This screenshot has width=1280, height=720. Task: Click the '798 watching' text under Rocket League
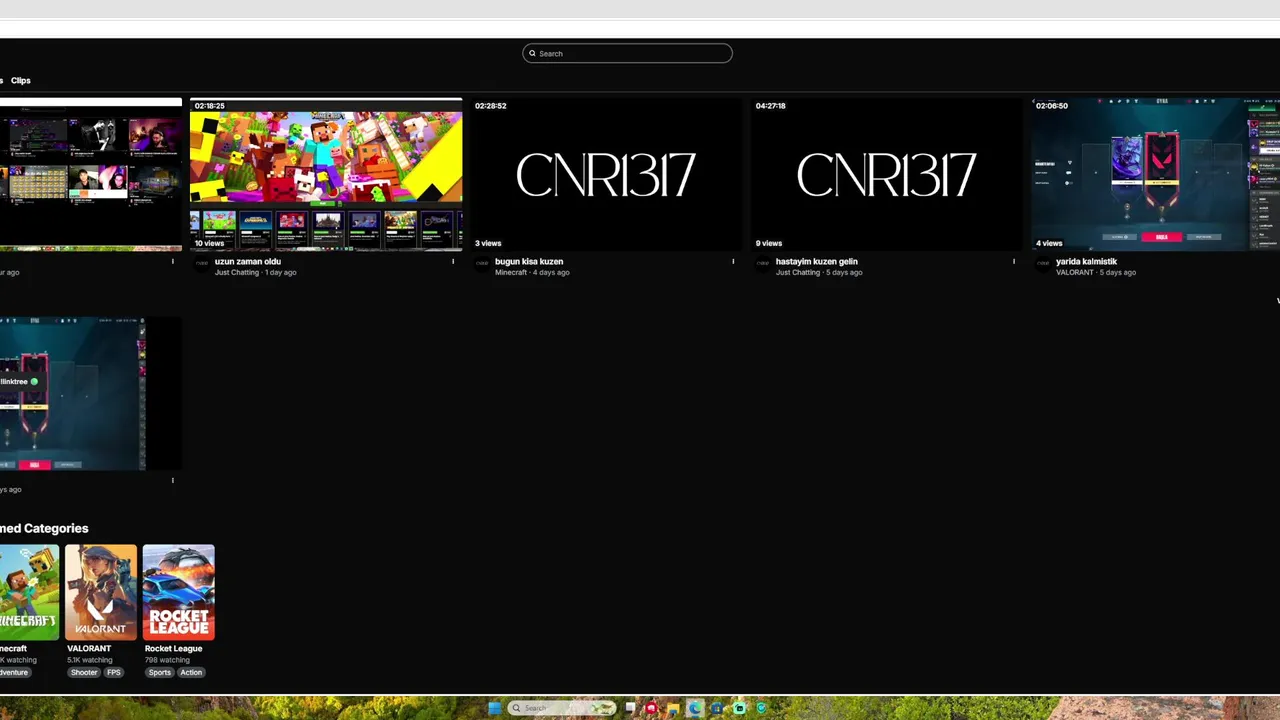coord(166,660)
